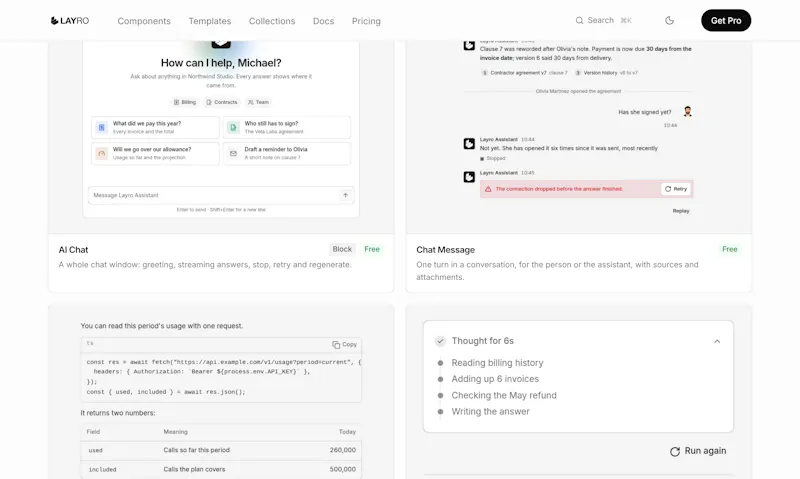Go to the Docs page
Viewport: 800px width, 479px height.
coord(323,21)
